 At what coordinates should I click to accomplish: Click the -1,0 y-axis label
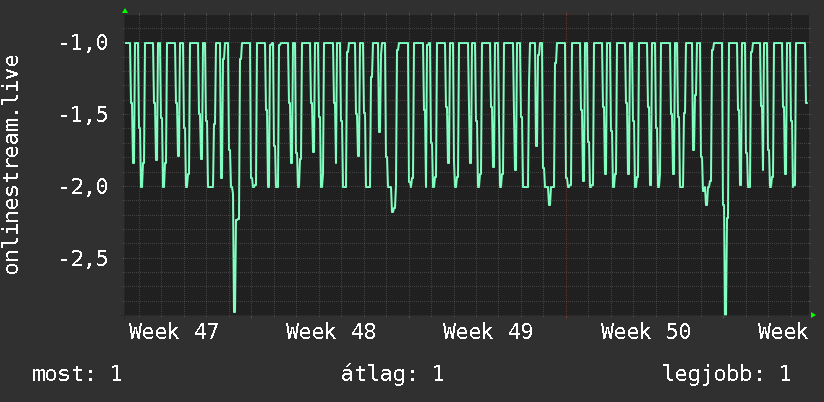[84, 43]
